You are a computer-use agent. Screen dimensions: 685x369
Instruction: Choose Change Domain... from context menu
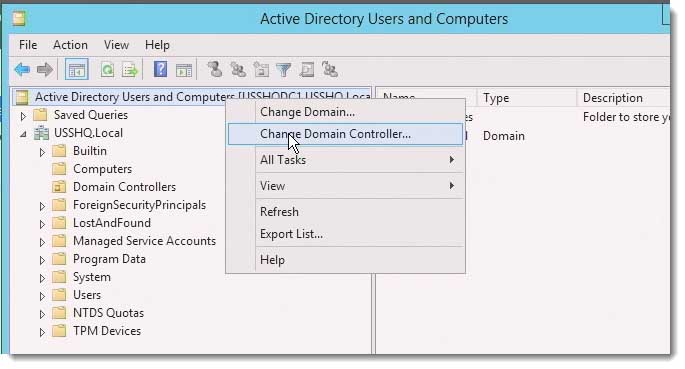point(345,112)
